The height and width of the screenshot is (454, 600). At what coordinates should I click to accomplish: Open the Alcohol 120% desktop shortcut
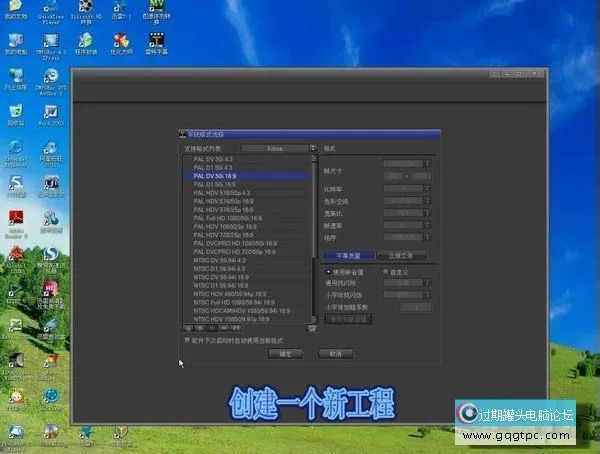coord(16,257)
